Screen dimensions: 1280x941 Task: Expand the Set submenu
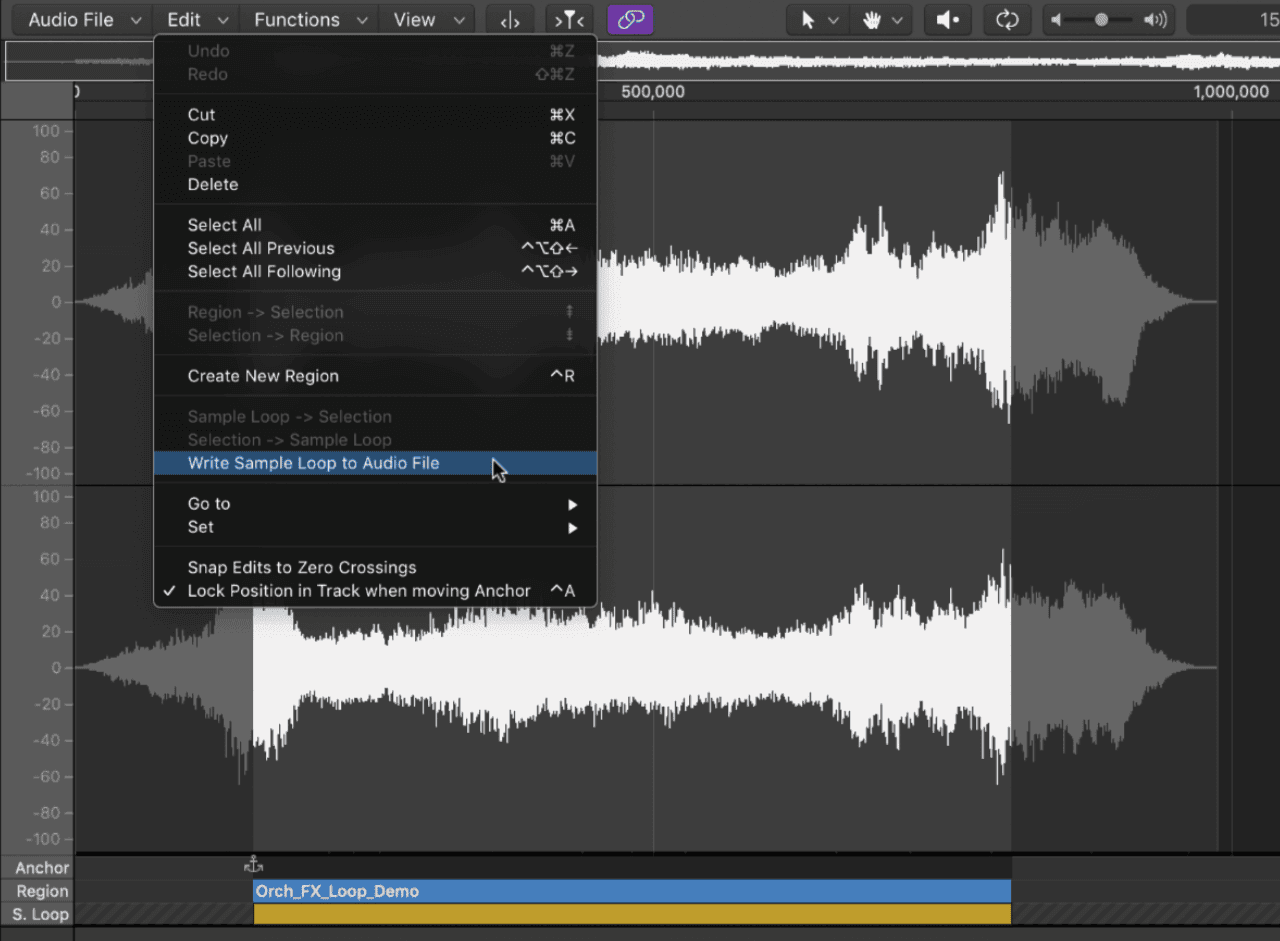point(375,527)
